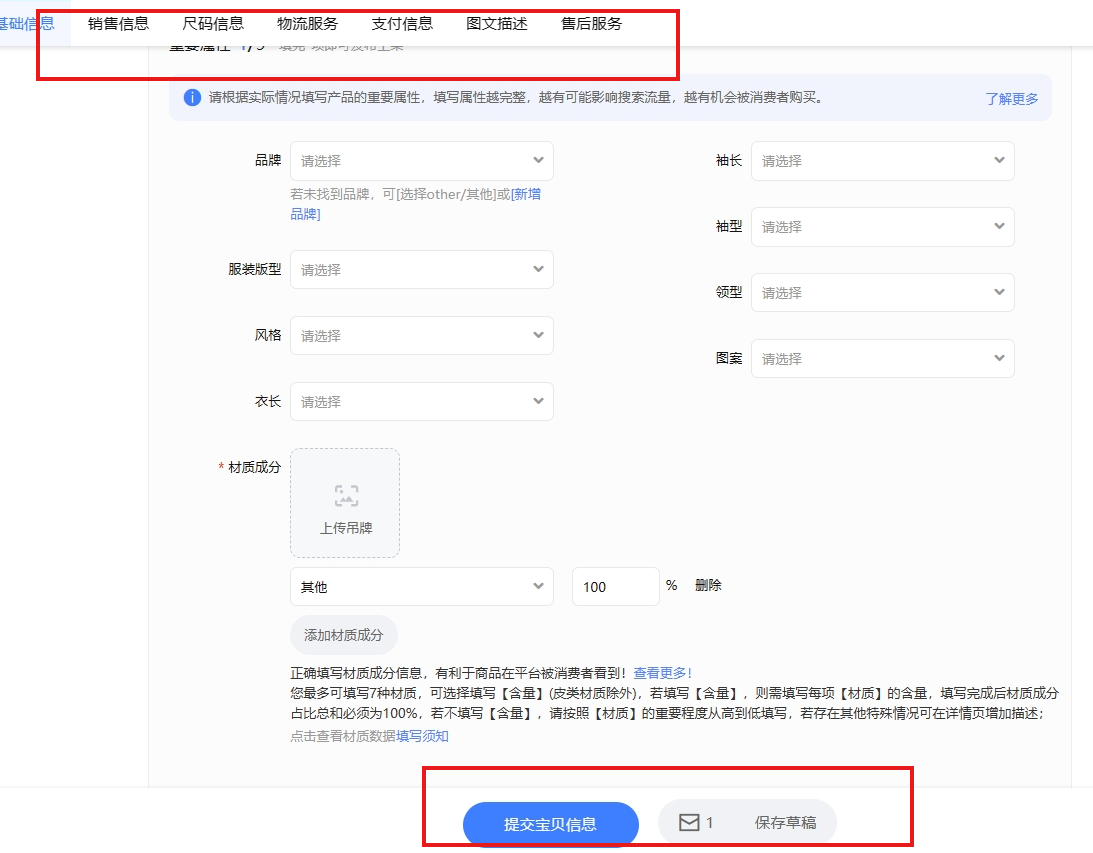1093x853 pixels.
Task: Select the 服装版型 dropdown
Action: point(421,270)
